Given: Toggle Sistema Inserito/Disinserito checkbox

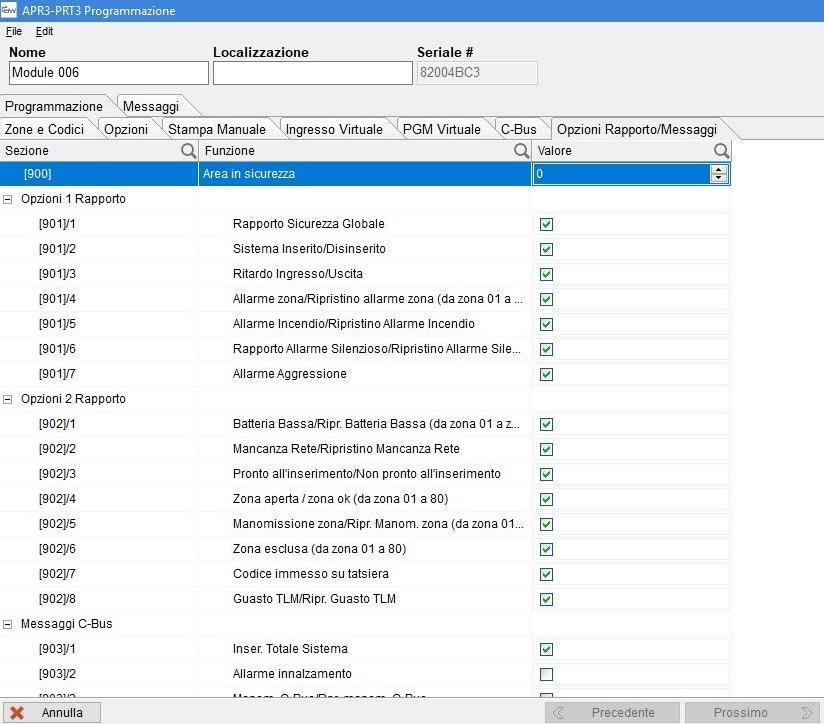Looking at the screenshot, I should [x=547, y=249].
